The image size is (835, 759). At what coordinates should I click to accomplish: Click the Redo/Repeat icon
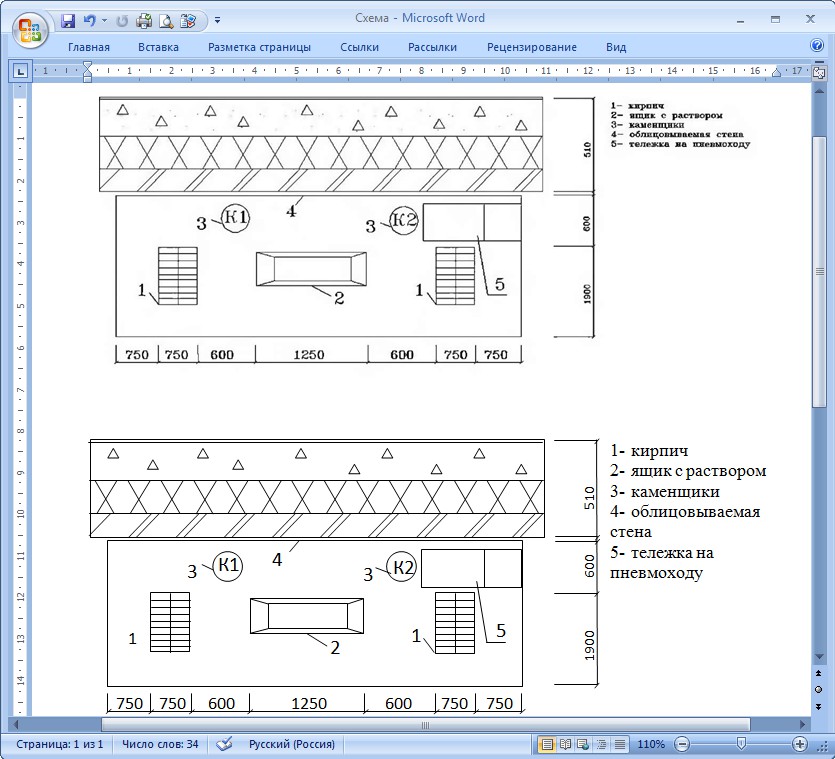click(122, 21)
